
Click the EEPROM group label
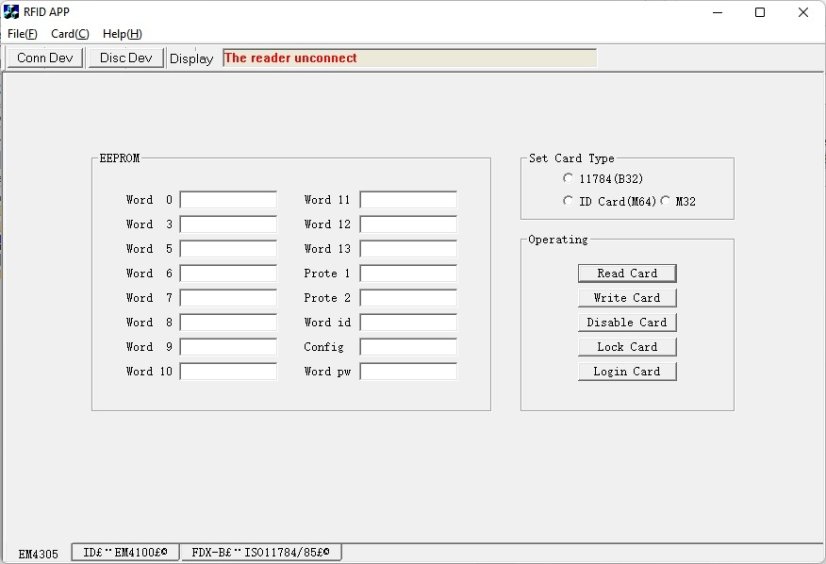click(x=120, y=158)
